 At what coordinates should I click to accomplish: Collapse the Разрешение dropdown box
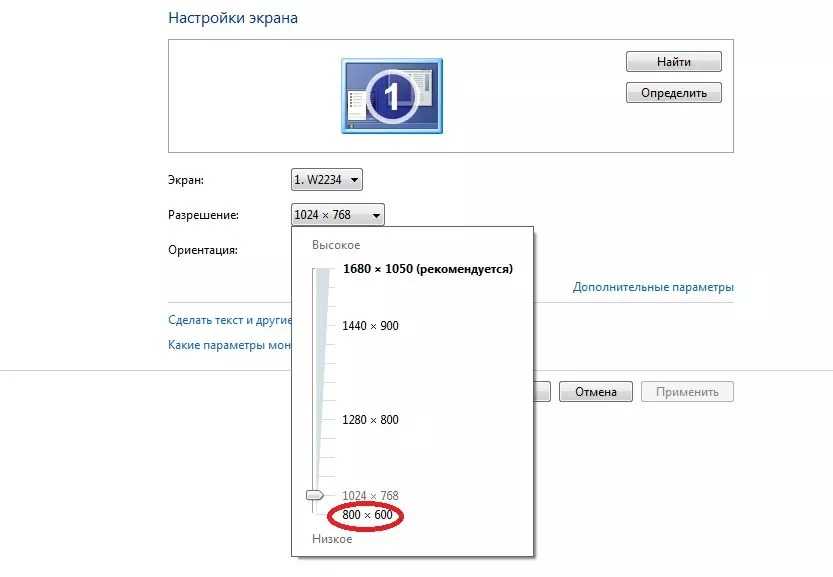click(337, 214)
